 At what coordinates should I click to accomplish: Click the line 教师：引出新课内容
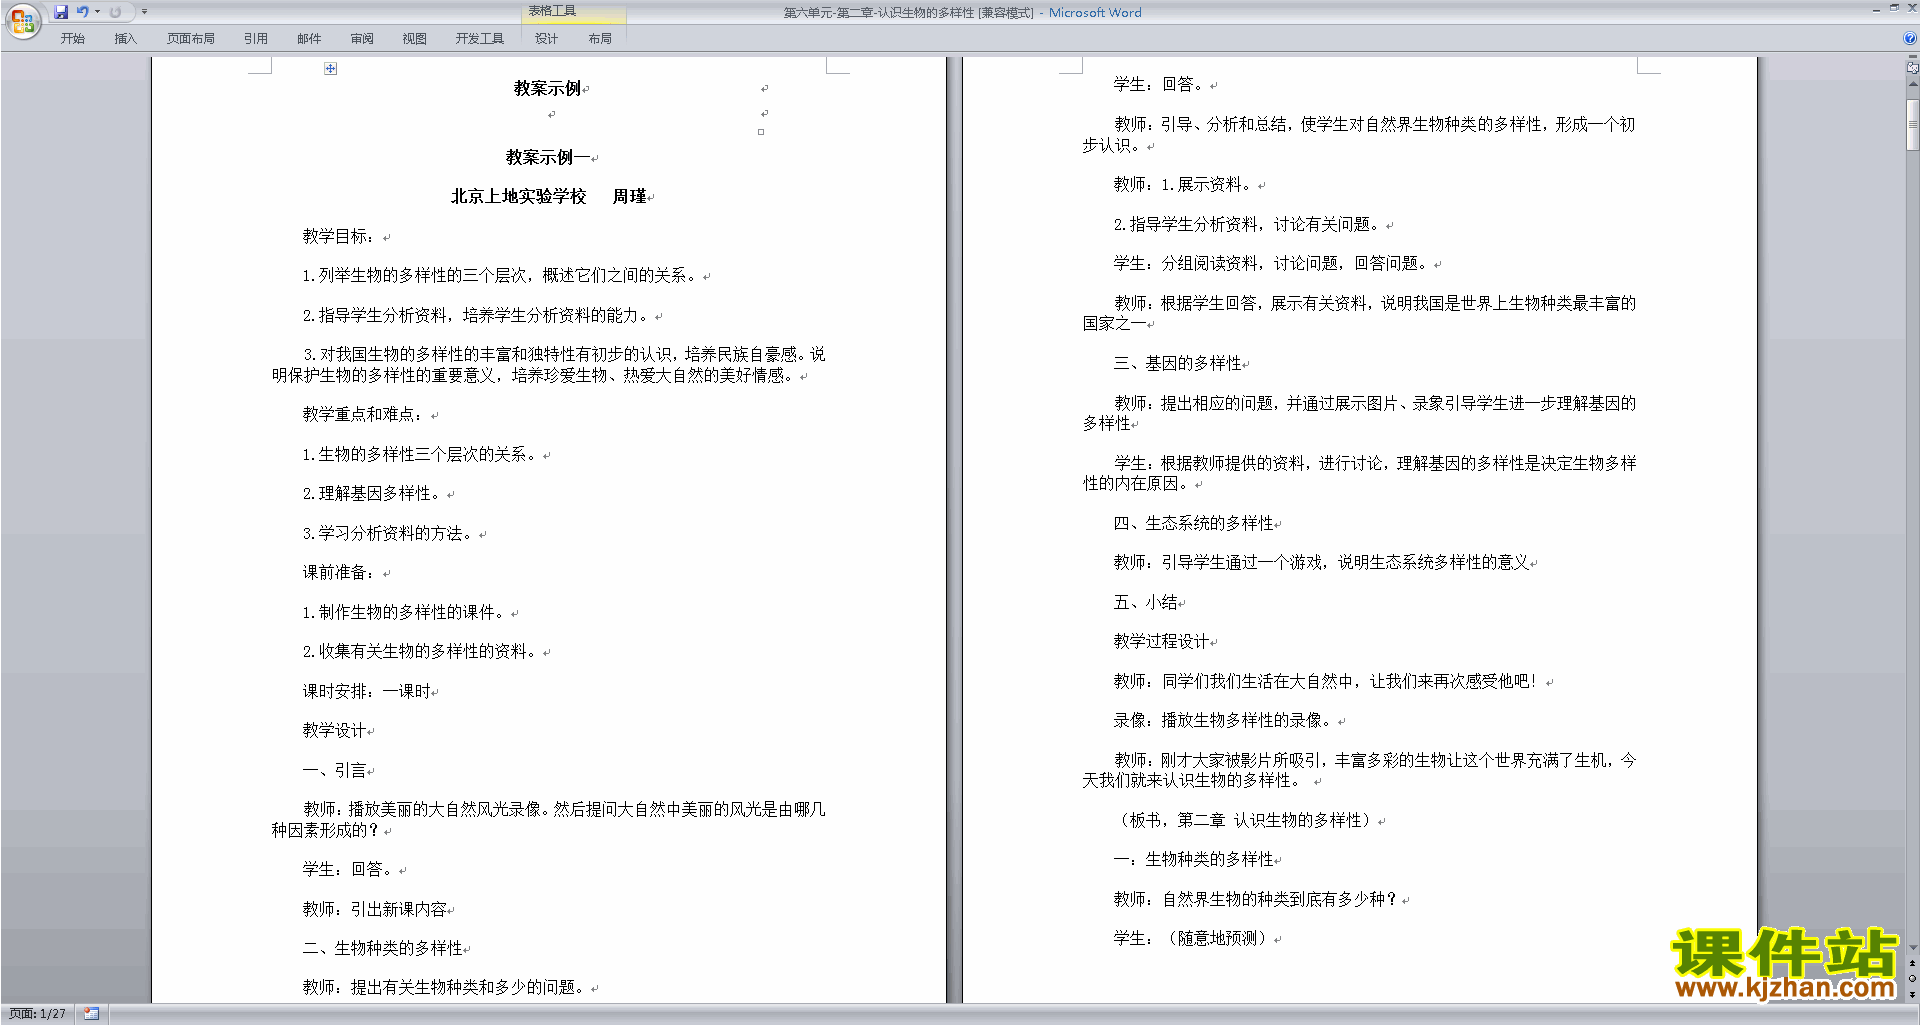374,909
